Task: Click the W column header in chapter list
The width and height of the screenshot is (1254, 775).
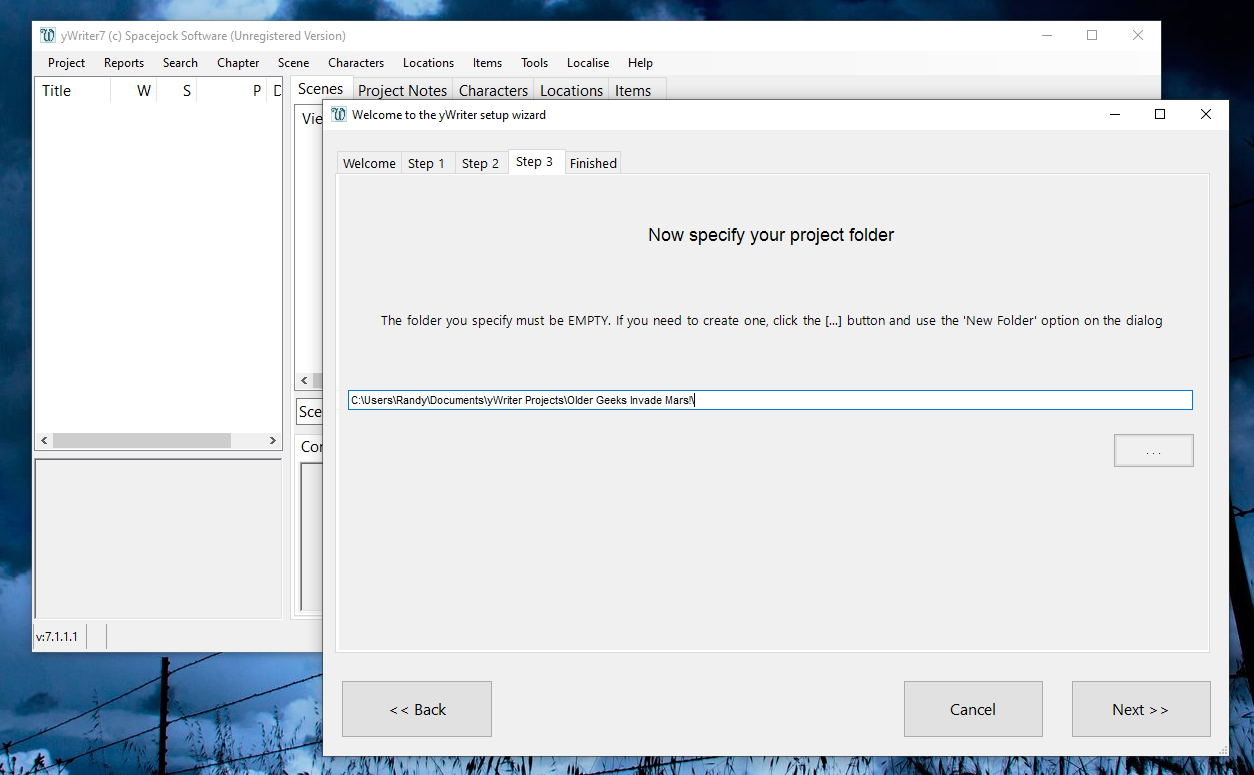Action: [x=134, y=91]
